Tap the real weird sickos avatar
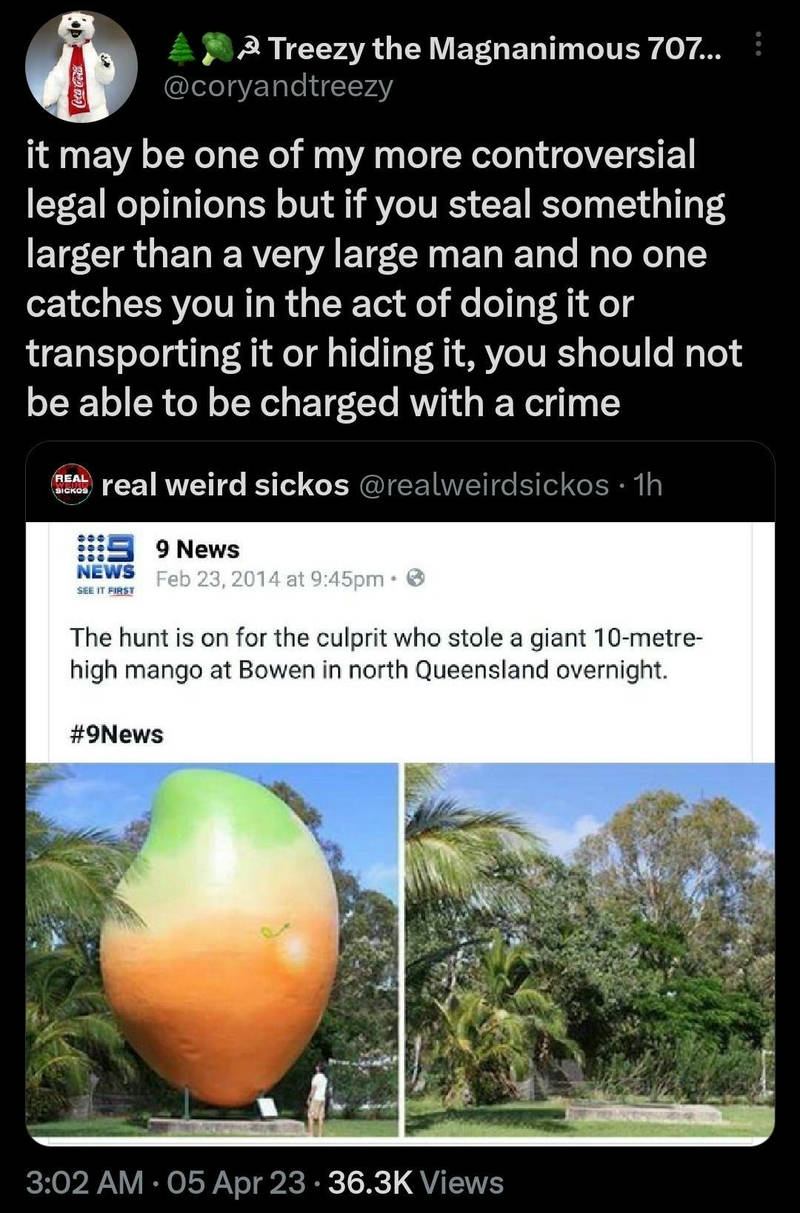Image resolution: width=800 pixels, height=1213 pixels. pyautogui.click(x=71, y=485)
